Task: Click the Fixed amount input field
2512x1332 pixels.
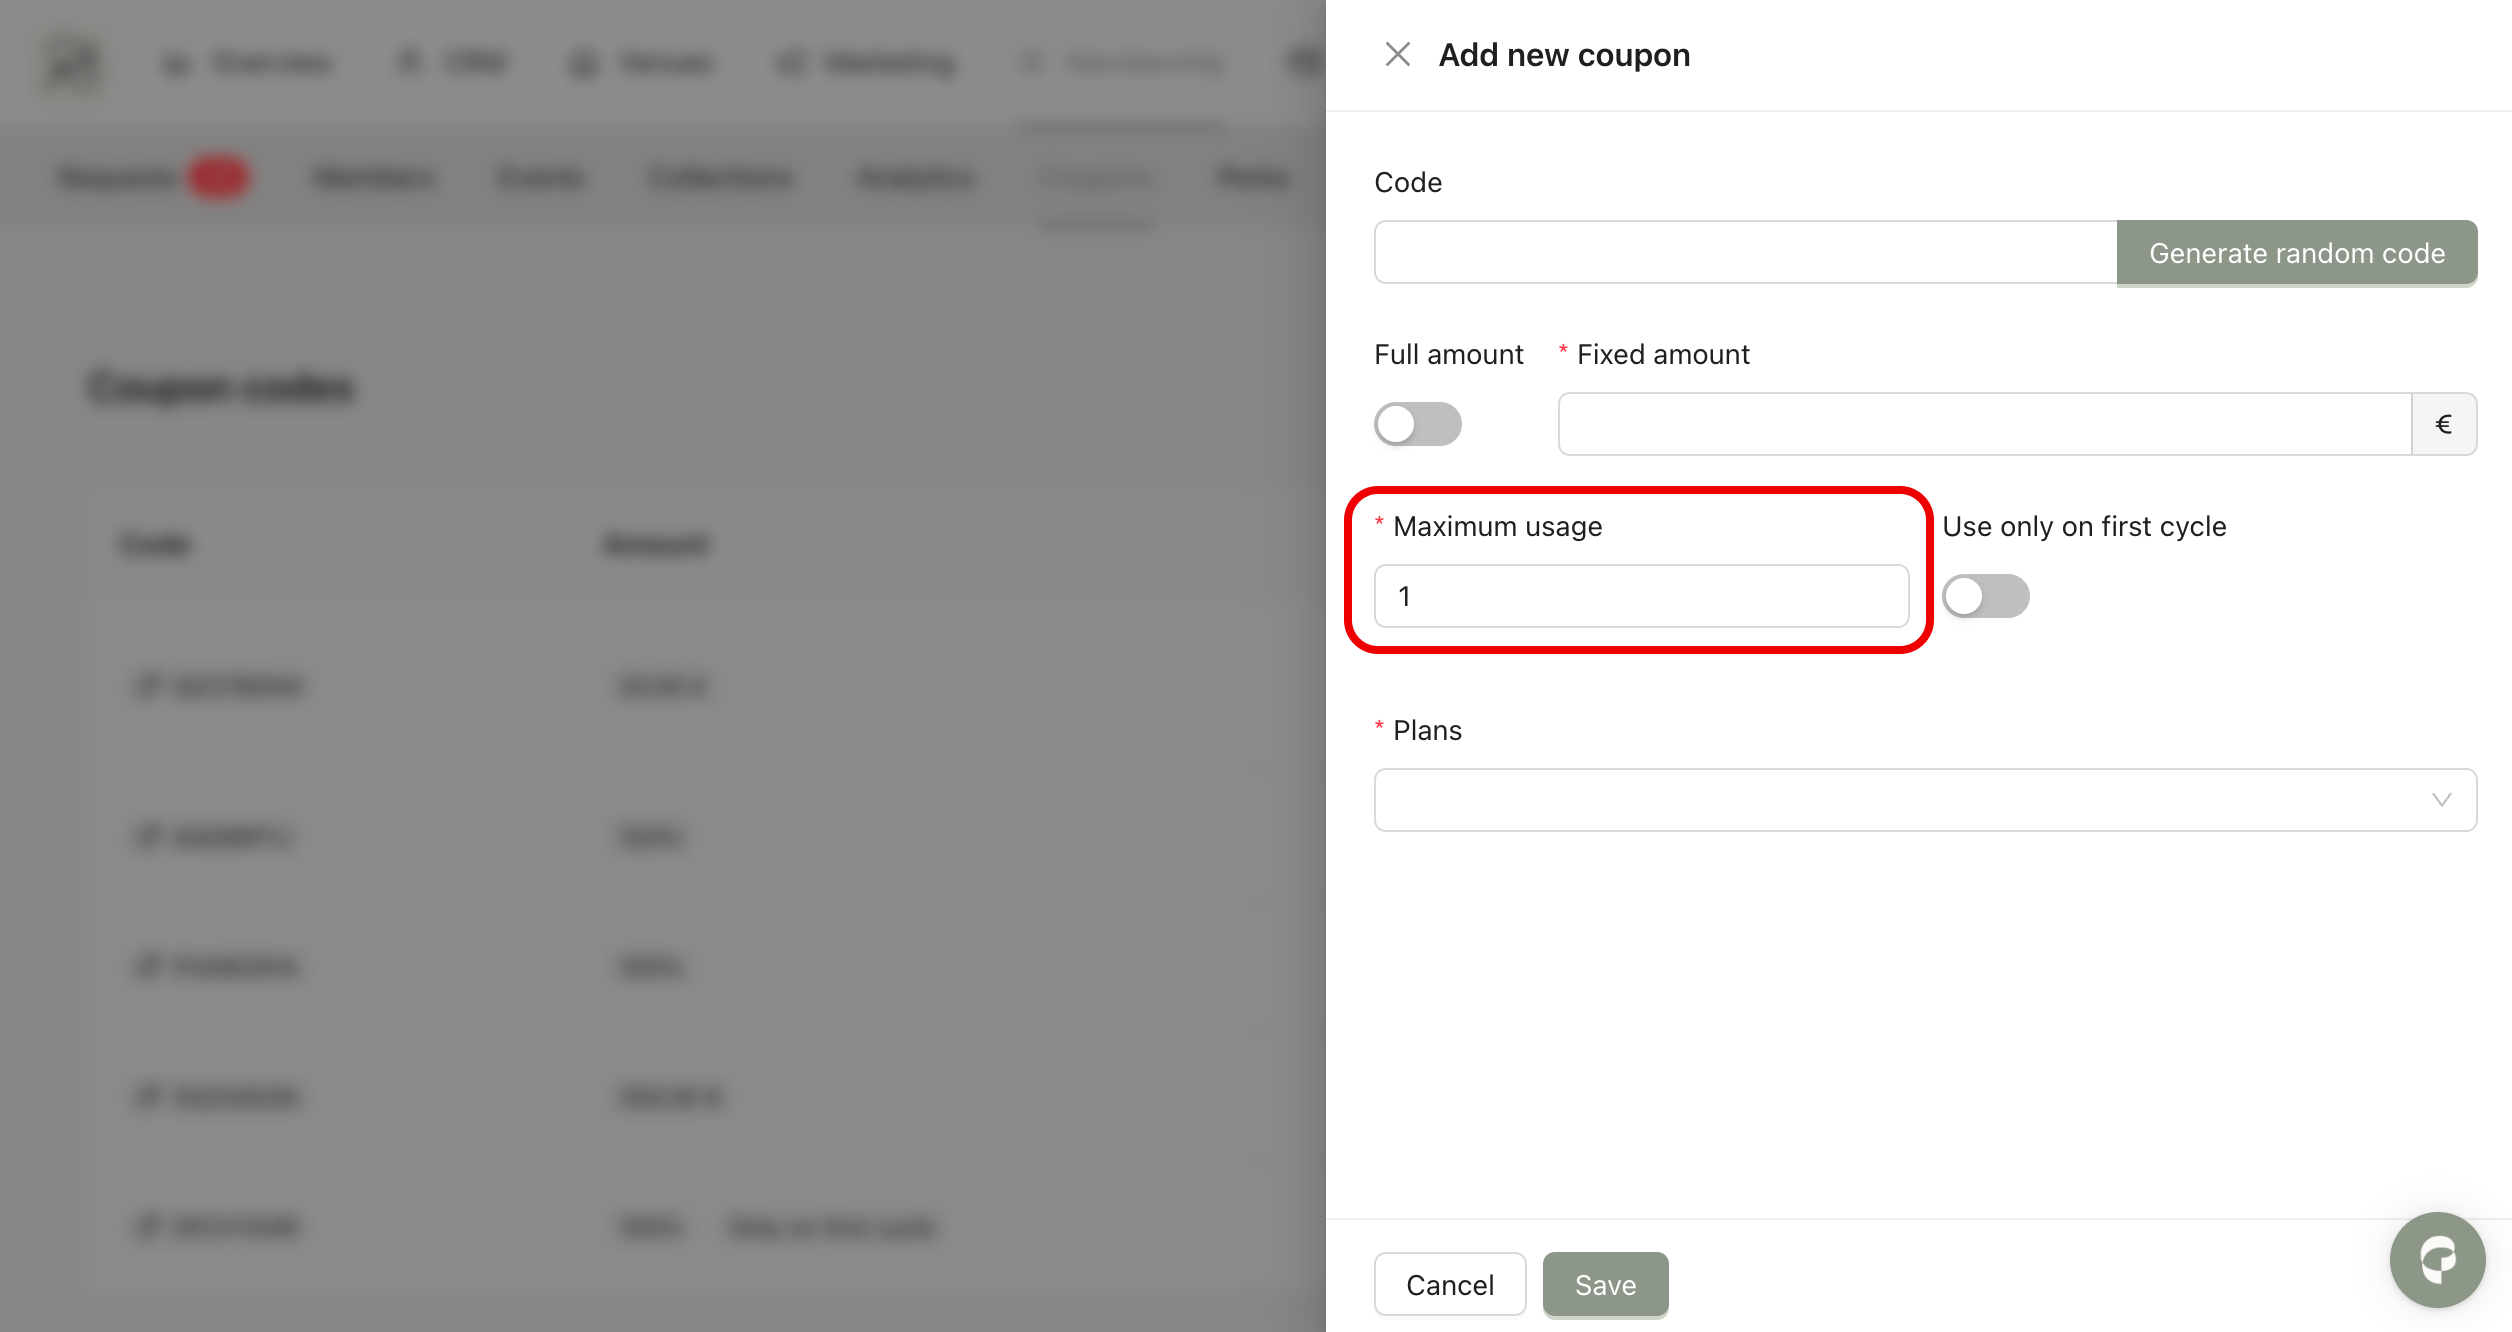Action: [1984, 425]
